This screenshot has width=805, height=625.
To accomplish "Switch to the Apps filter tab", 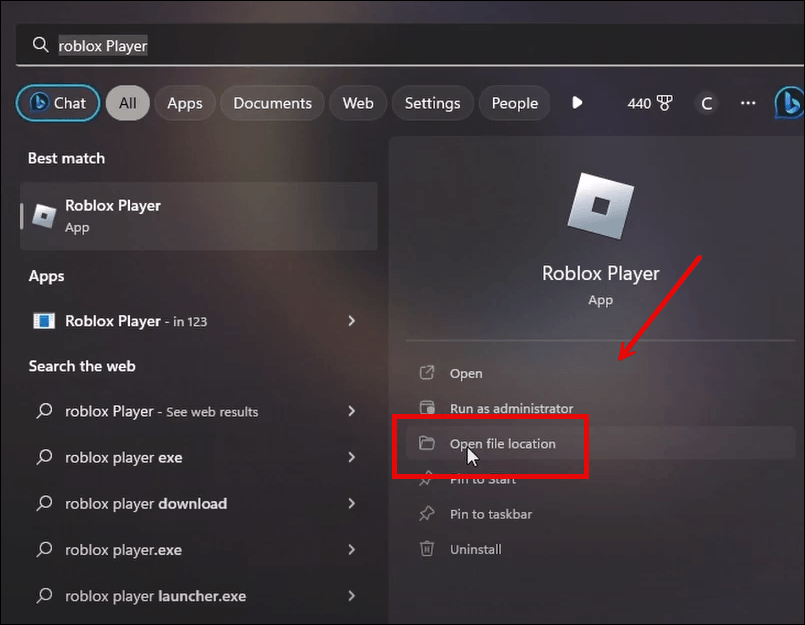I will click(x=184, y=103).
